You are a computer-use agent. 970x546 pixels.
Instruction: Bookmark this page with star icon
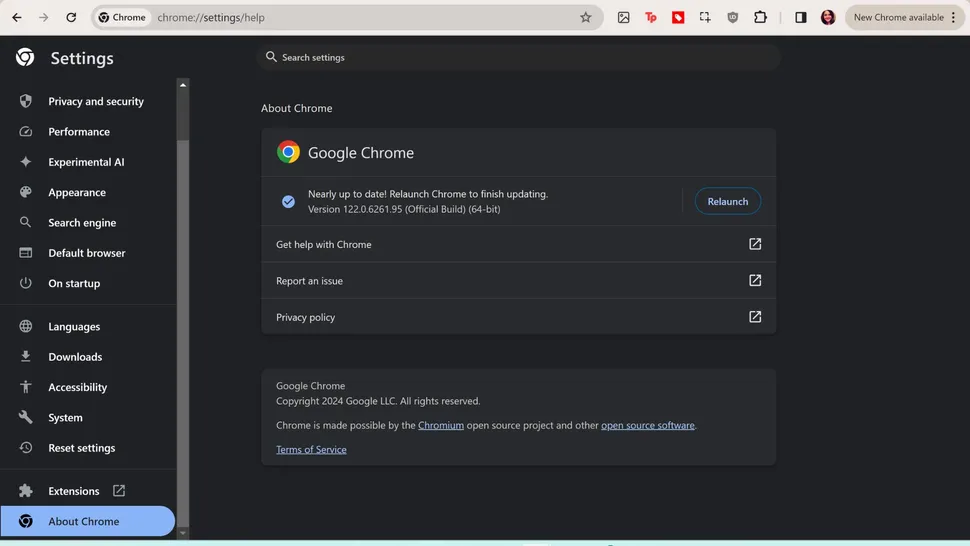(586, 17)
